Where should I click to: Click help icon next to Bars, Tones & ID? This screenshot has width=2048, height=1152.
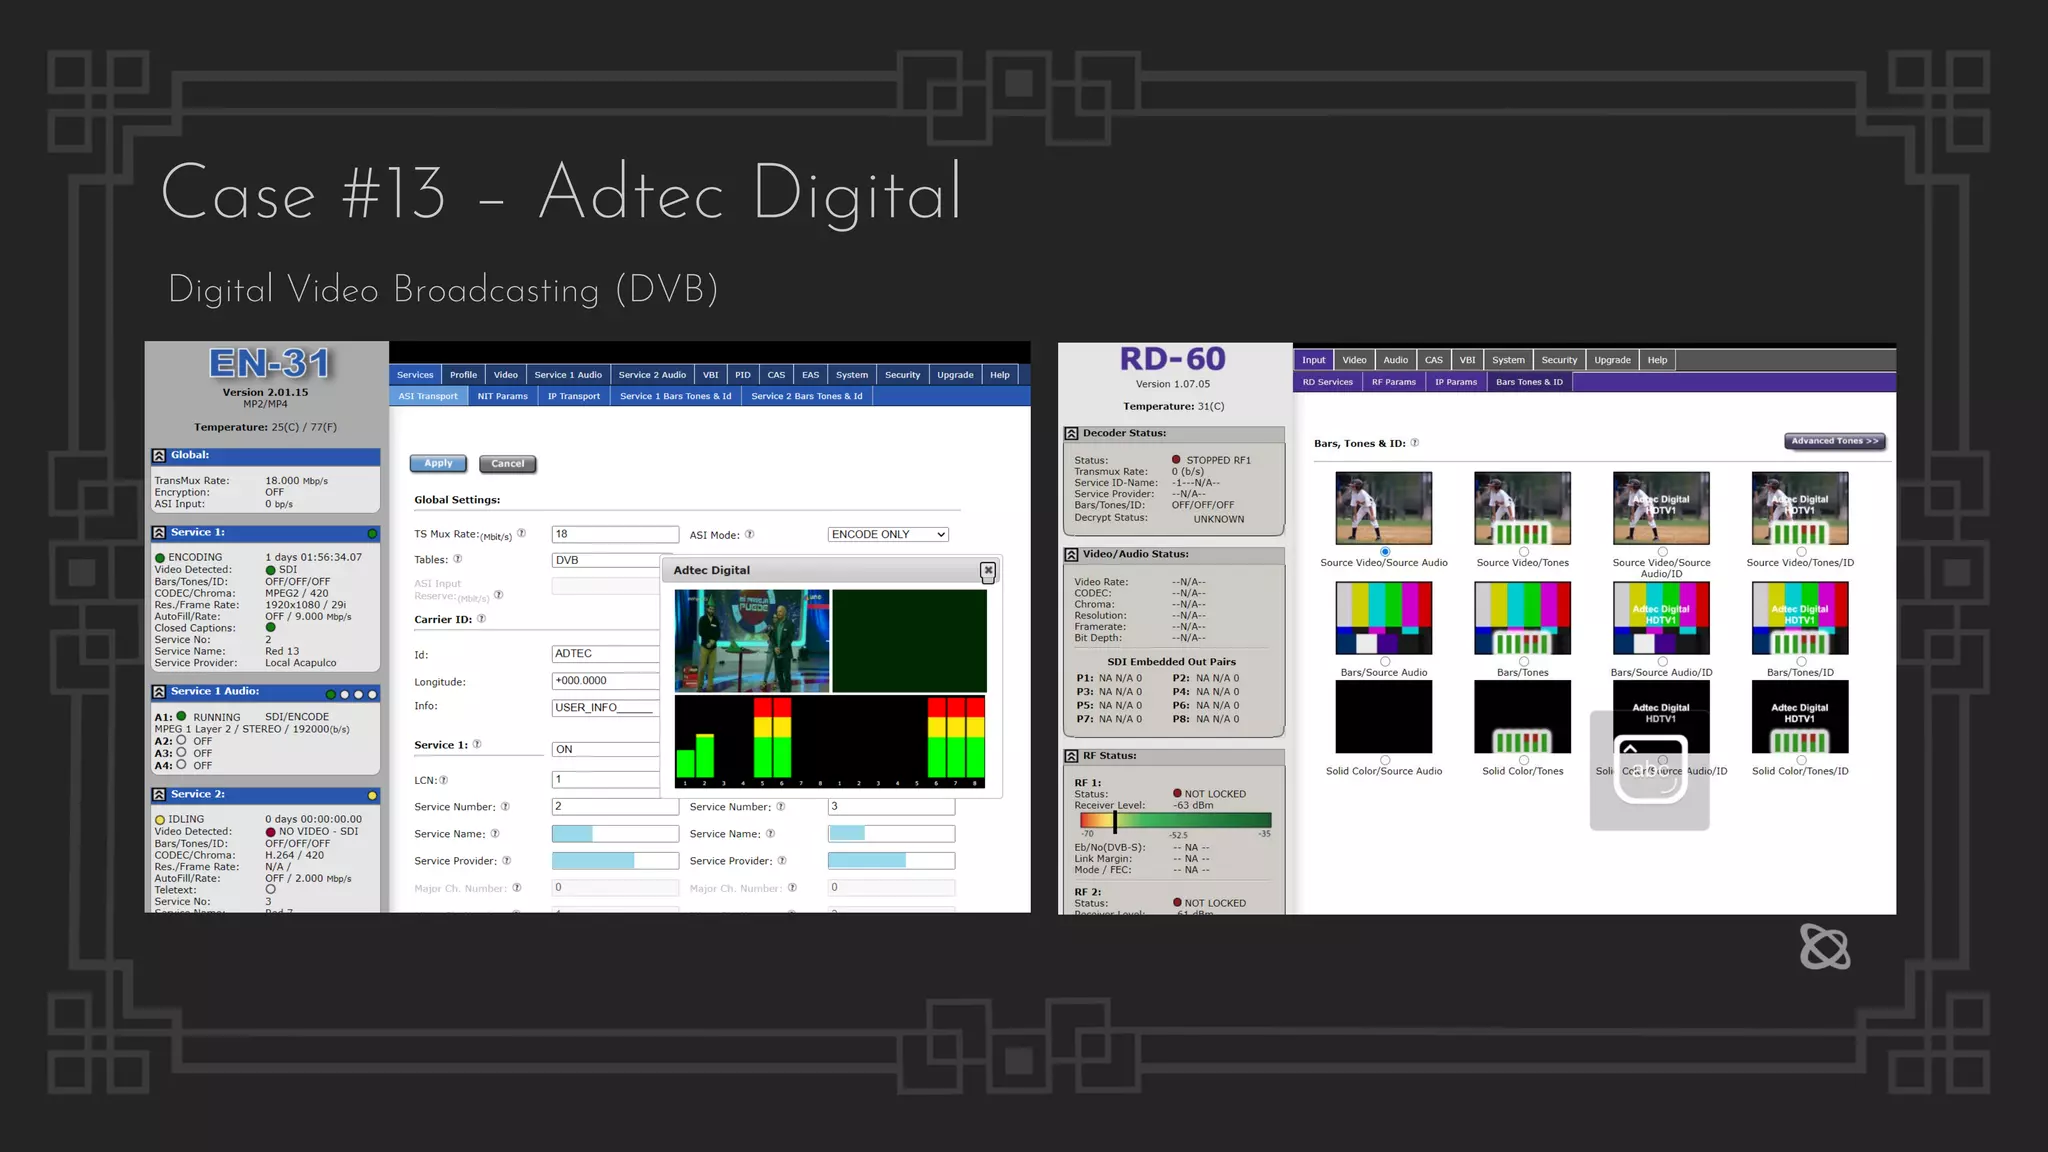[x=1415, y=443]
